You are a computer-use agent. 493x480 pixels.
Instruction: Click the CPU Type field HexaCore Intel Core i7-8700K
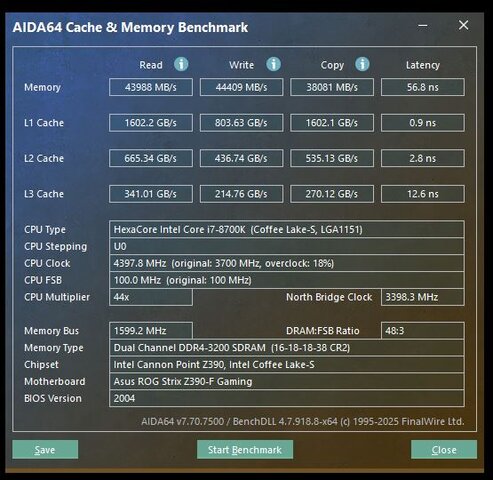tap(287, 229)
